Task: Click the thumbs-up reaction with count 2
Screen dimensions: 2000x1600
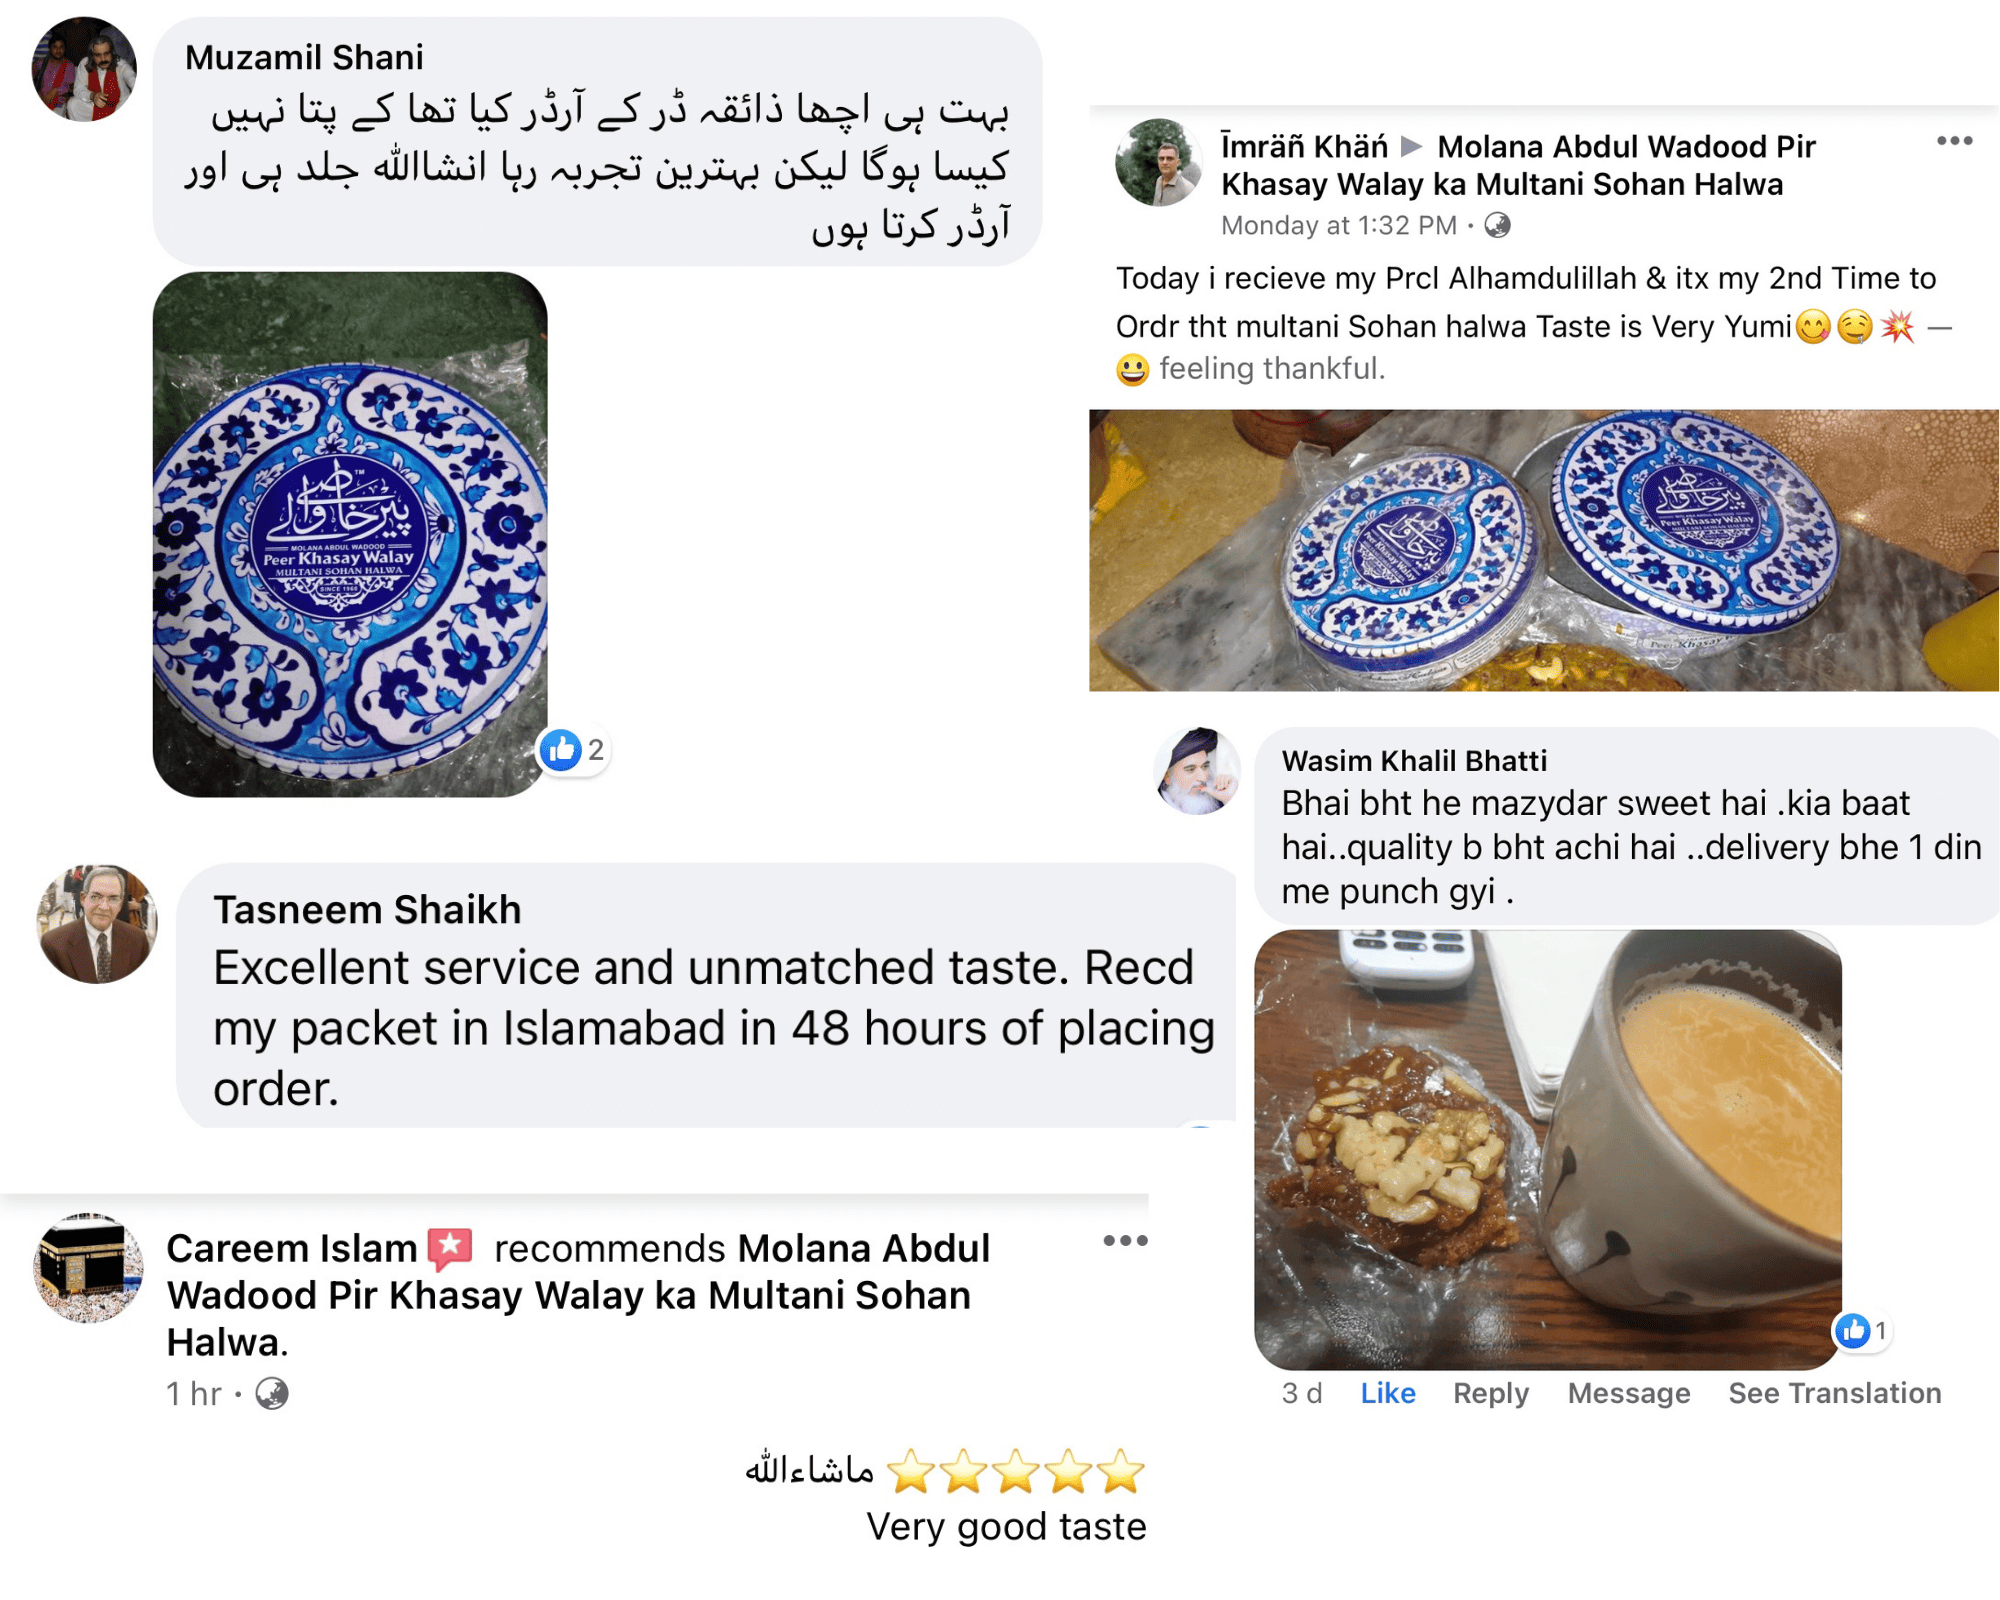Action: coord(573,750)
